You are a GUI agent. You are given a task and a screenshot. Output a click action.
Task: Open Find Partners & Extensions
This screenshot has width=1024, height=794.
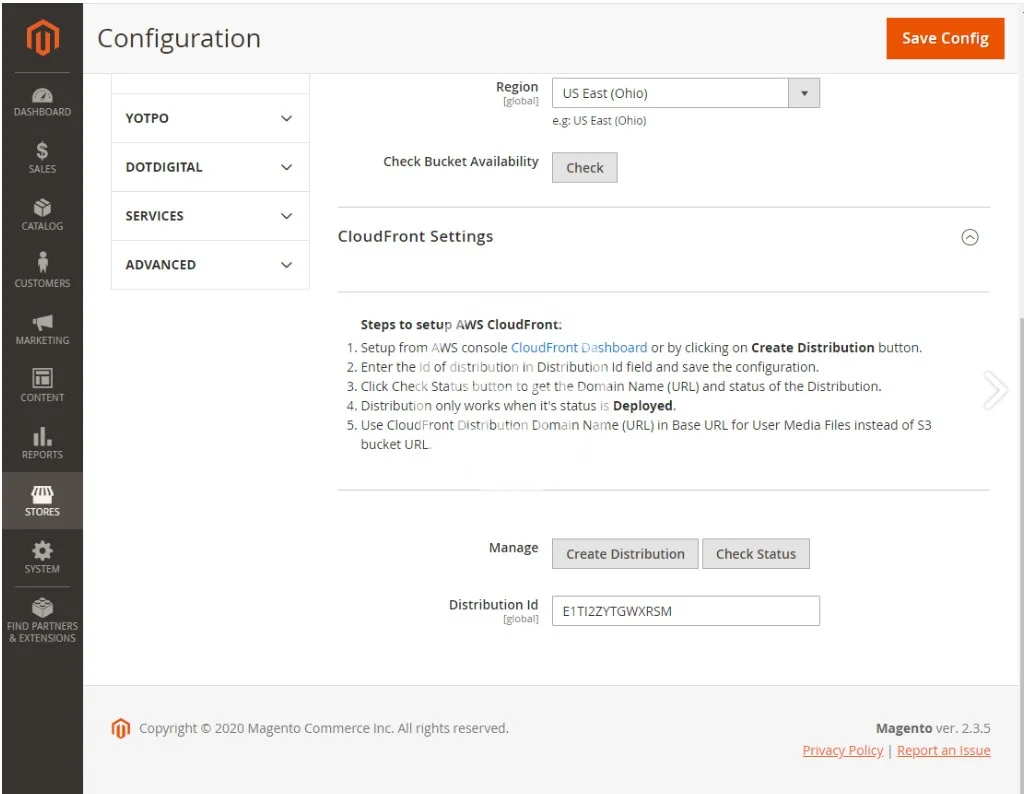tap(42, 620)
